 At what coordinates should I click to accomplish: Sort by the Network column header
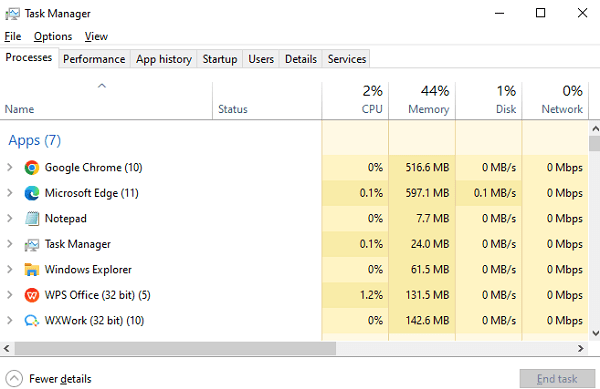coord(555,101)
